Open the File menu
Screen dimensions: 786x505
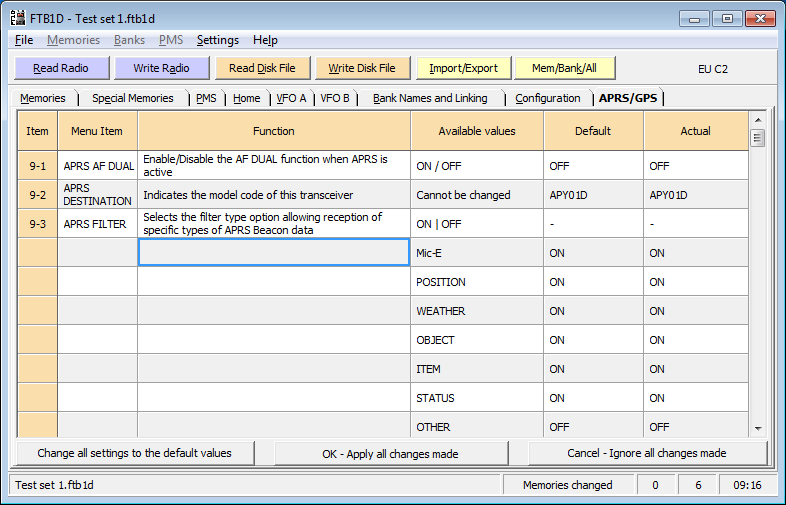(24, 40)
